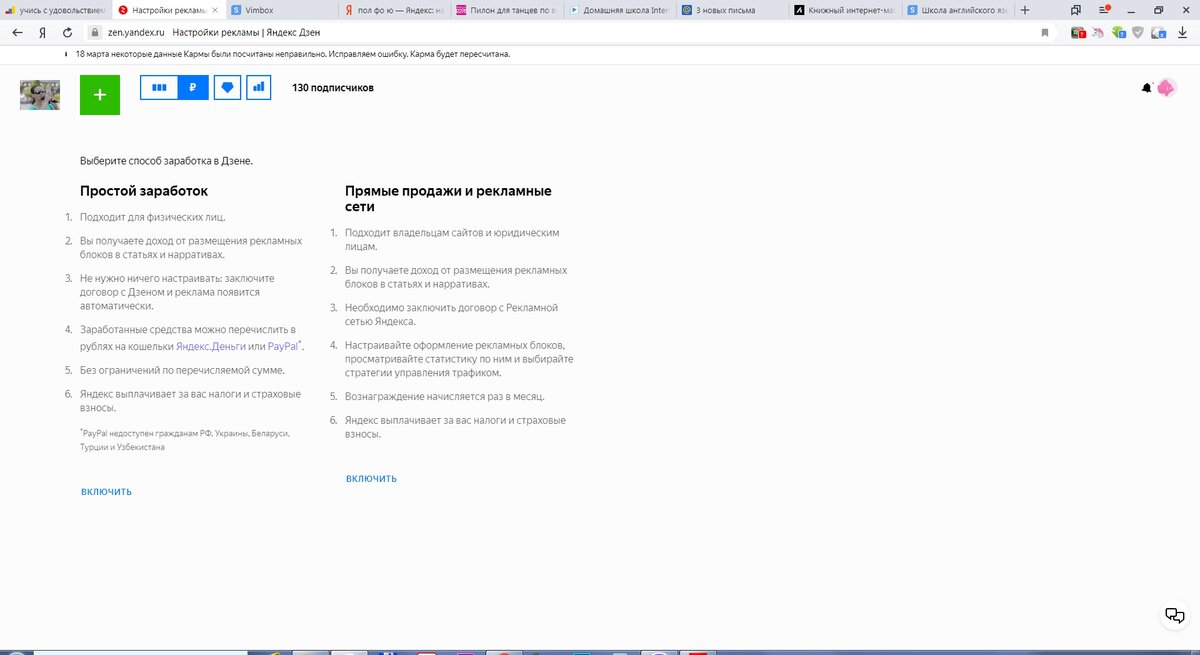Click the 18 марта Карма notice banner text

point(293,54)
